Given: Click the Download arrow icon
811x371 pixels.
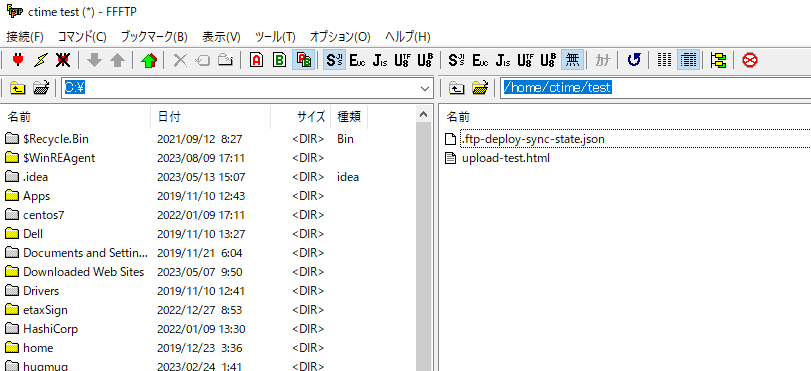Looking at the screenshot, I should [95, 61].
